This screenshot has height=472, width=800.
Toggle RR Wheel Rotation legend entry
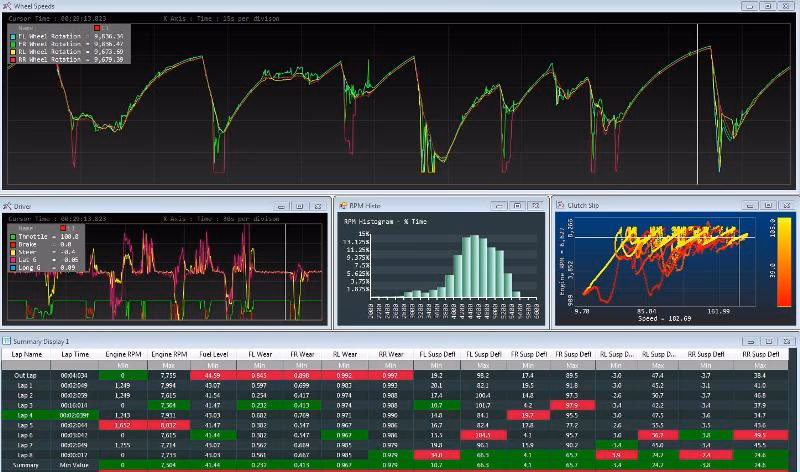(x=59, y=60)
